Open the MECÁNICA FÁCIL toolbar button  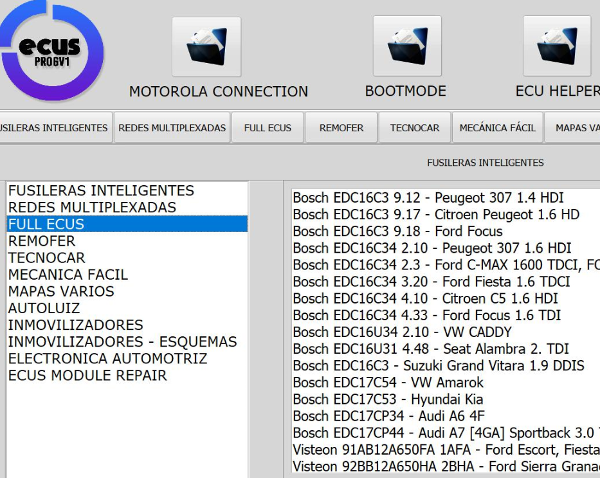[497, 127]
